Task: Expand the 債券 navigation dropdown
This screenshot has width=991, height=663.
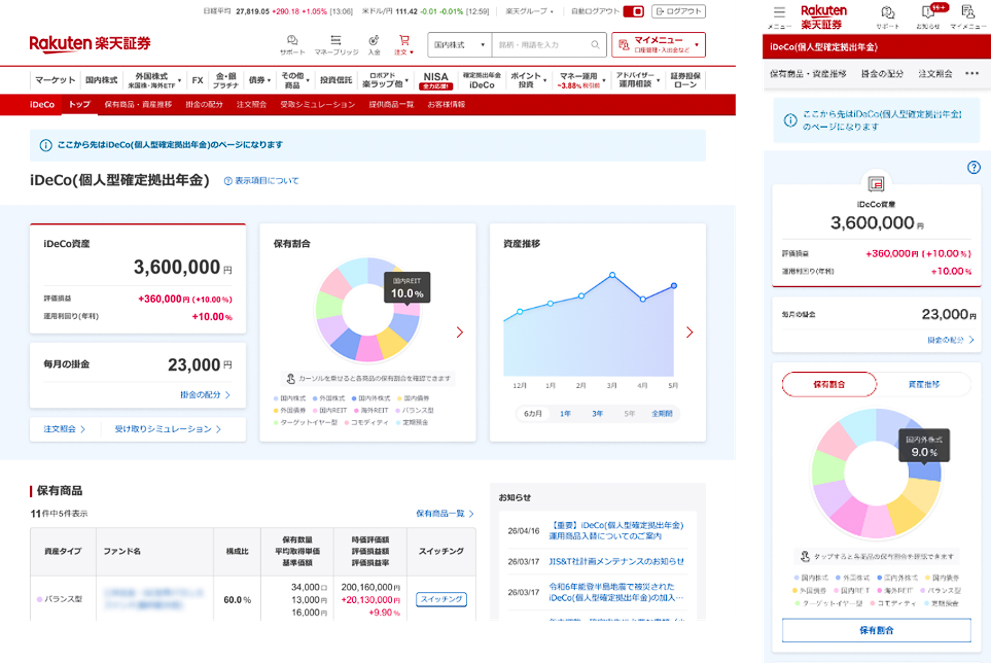Action: [260, 80]
